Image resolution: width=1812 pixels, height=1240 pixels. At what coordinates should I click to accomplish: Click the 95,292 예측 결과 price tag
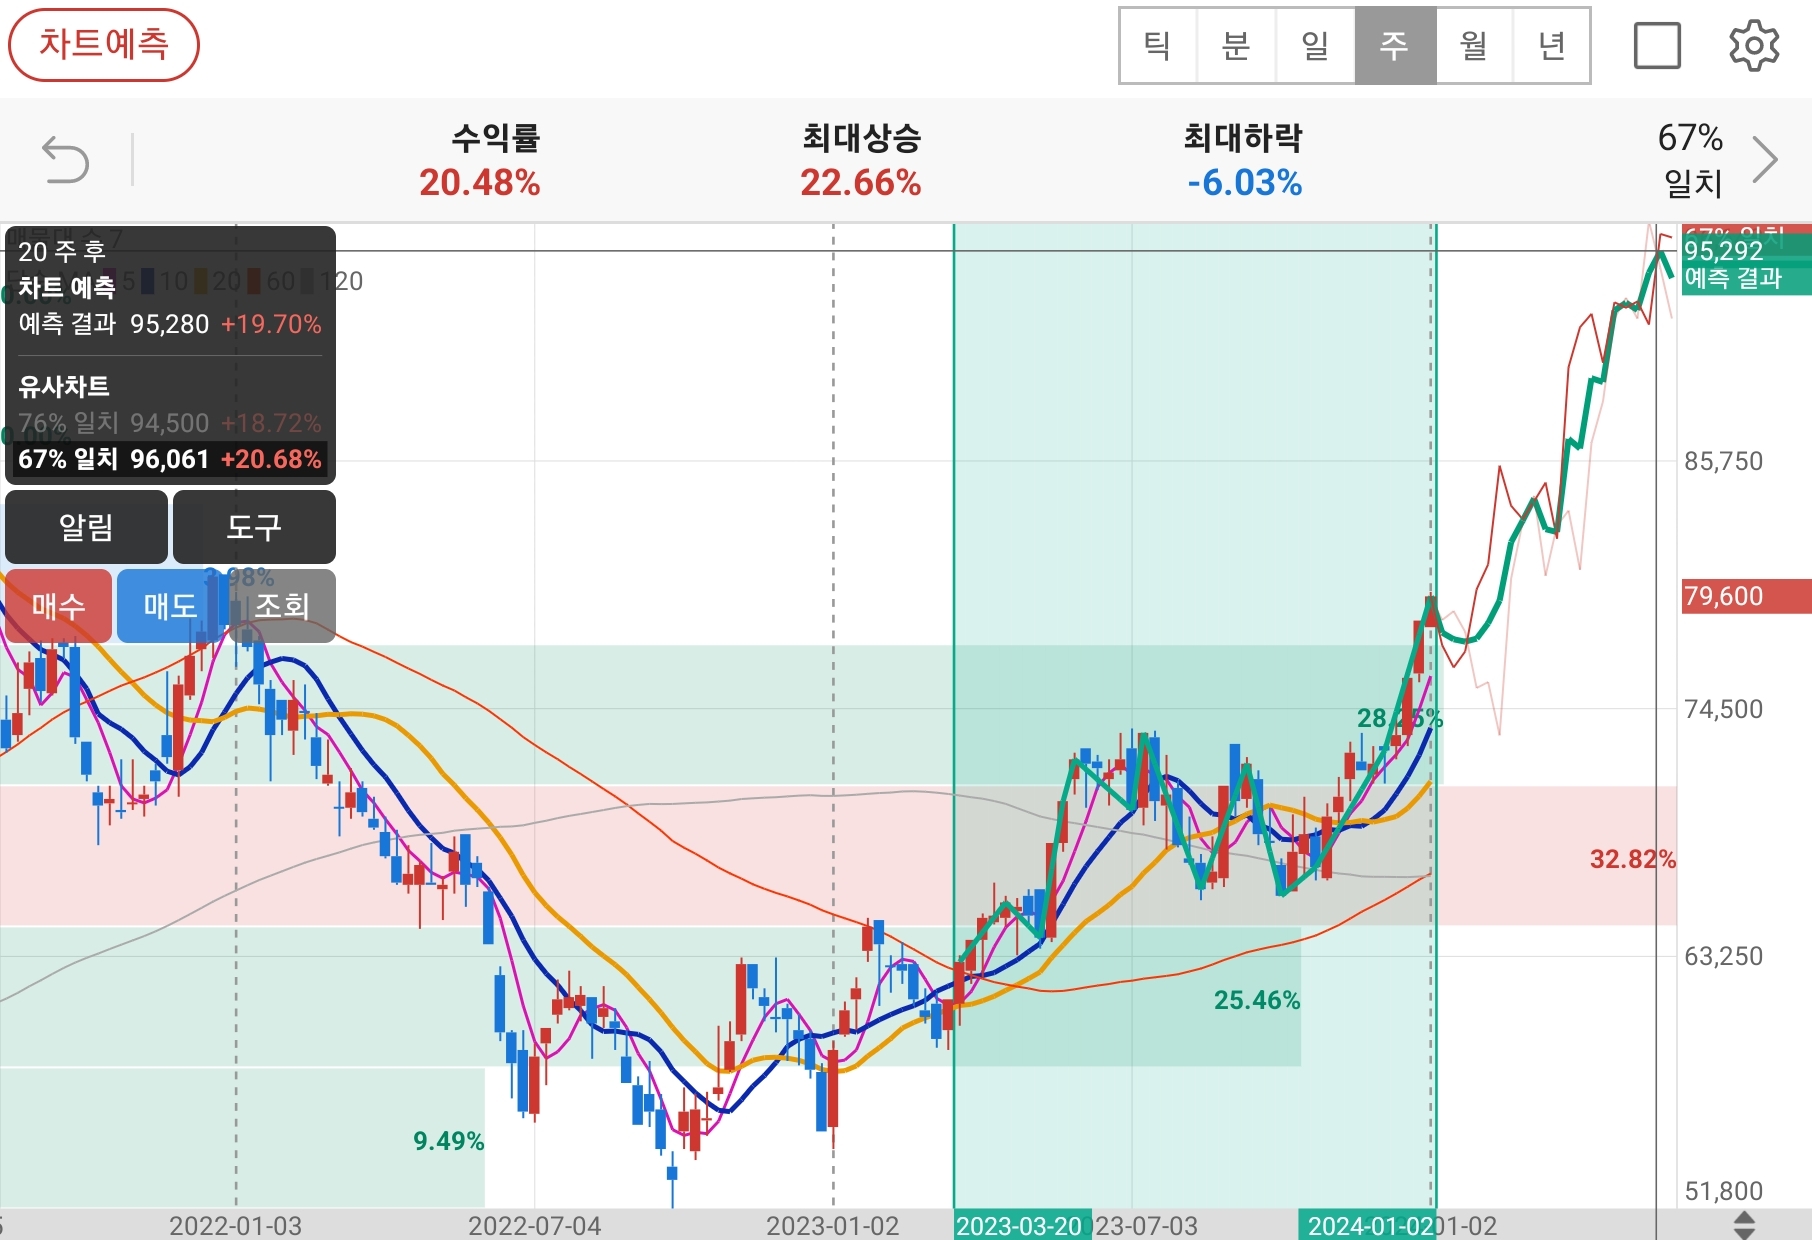(x=1746, y=264)
